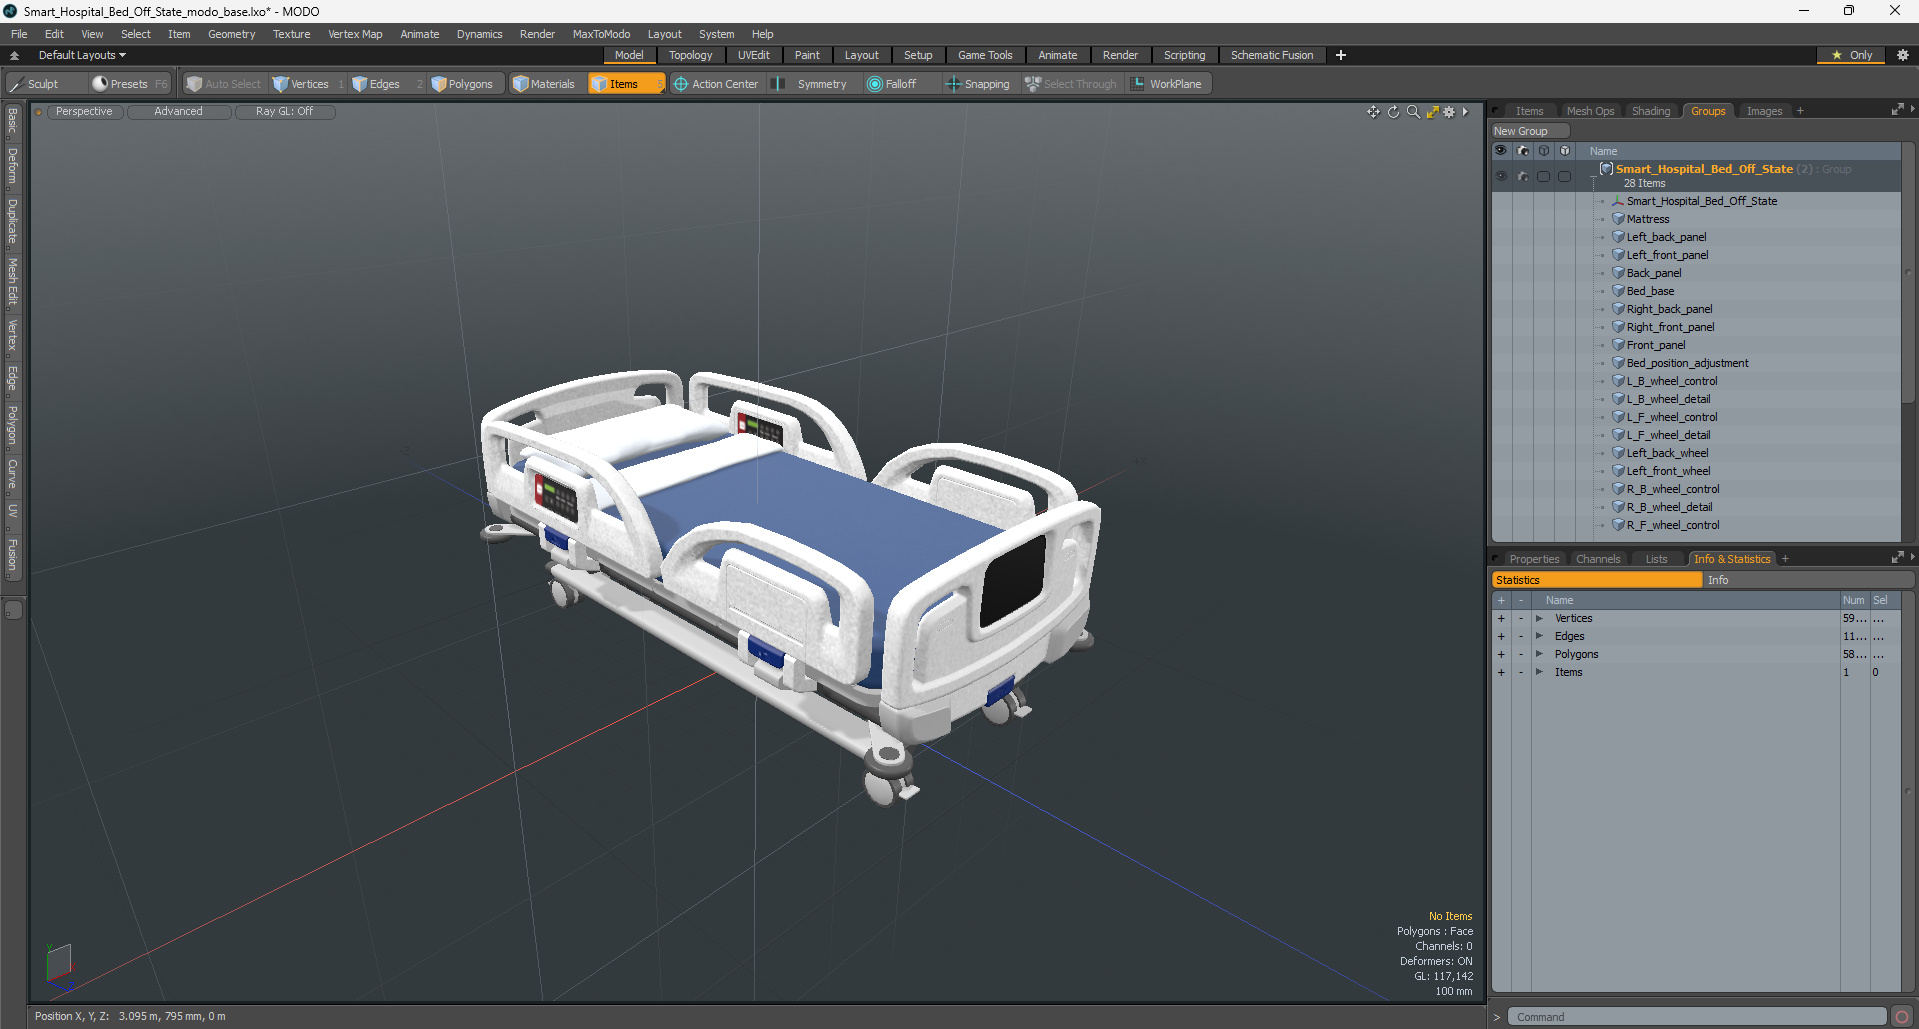Click minus button on Edges statistics row
Screen dimensions: 1919x1029
(x=1521, y=636)
